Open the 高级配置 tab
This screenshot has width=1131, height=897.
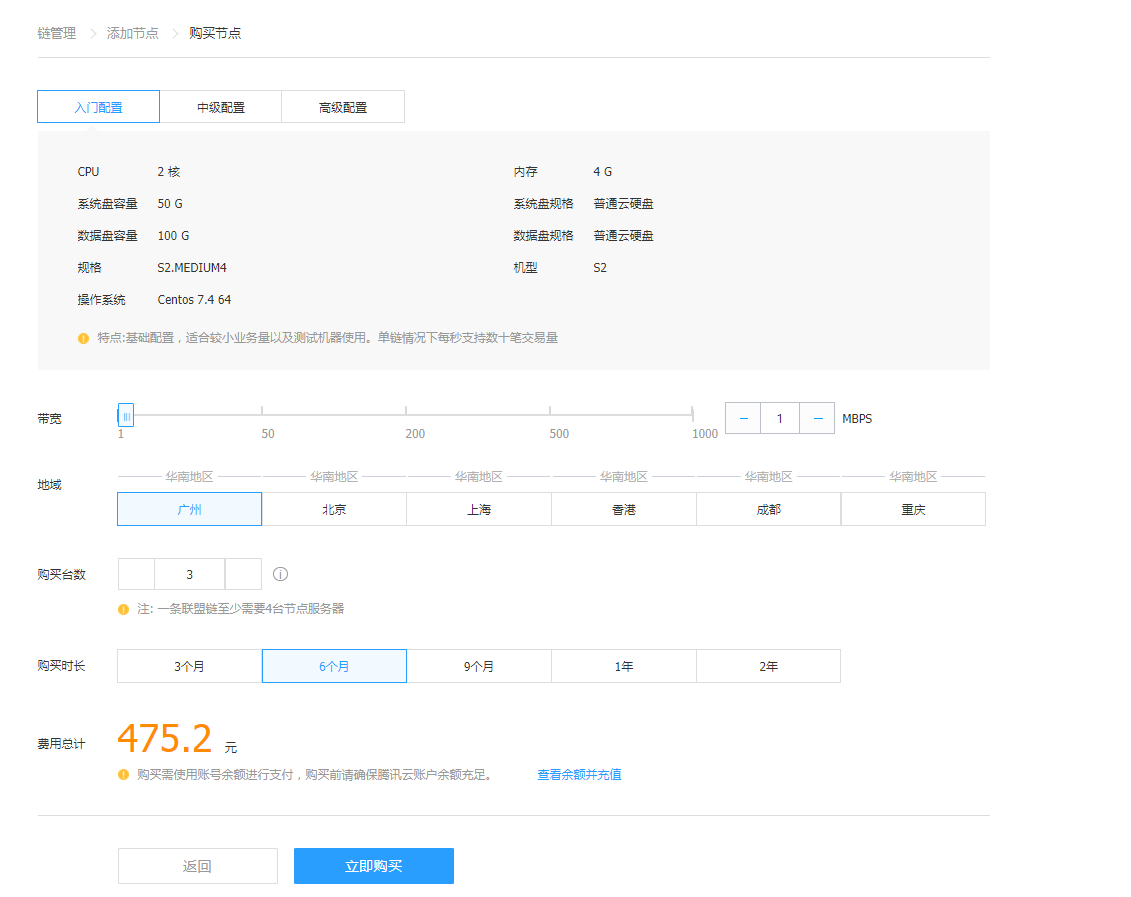click(343, 107)
